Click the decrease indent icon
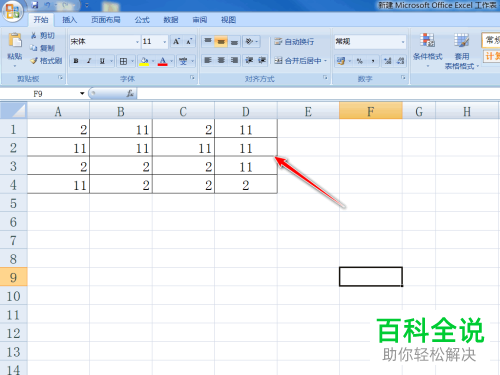500x375 pixels. [x=249, y=60]
